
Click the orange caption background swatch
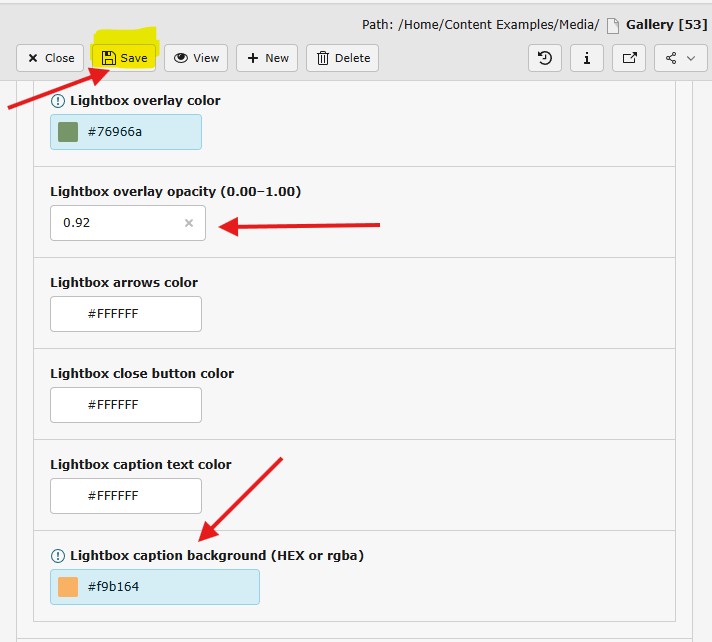pos(68,587)
